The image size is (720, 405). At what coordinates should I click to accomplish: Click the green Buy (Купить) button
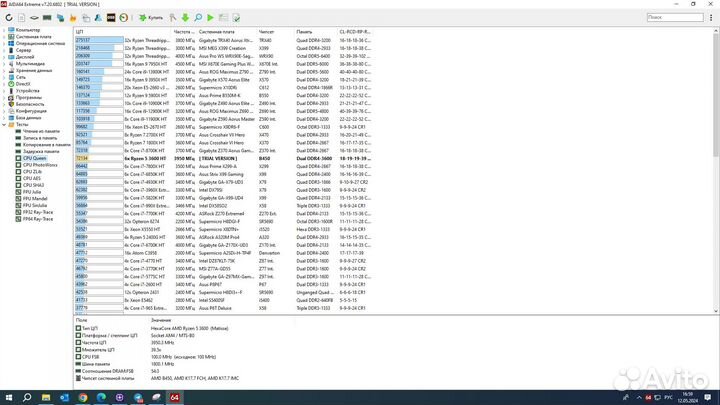[x=151, y=18]
